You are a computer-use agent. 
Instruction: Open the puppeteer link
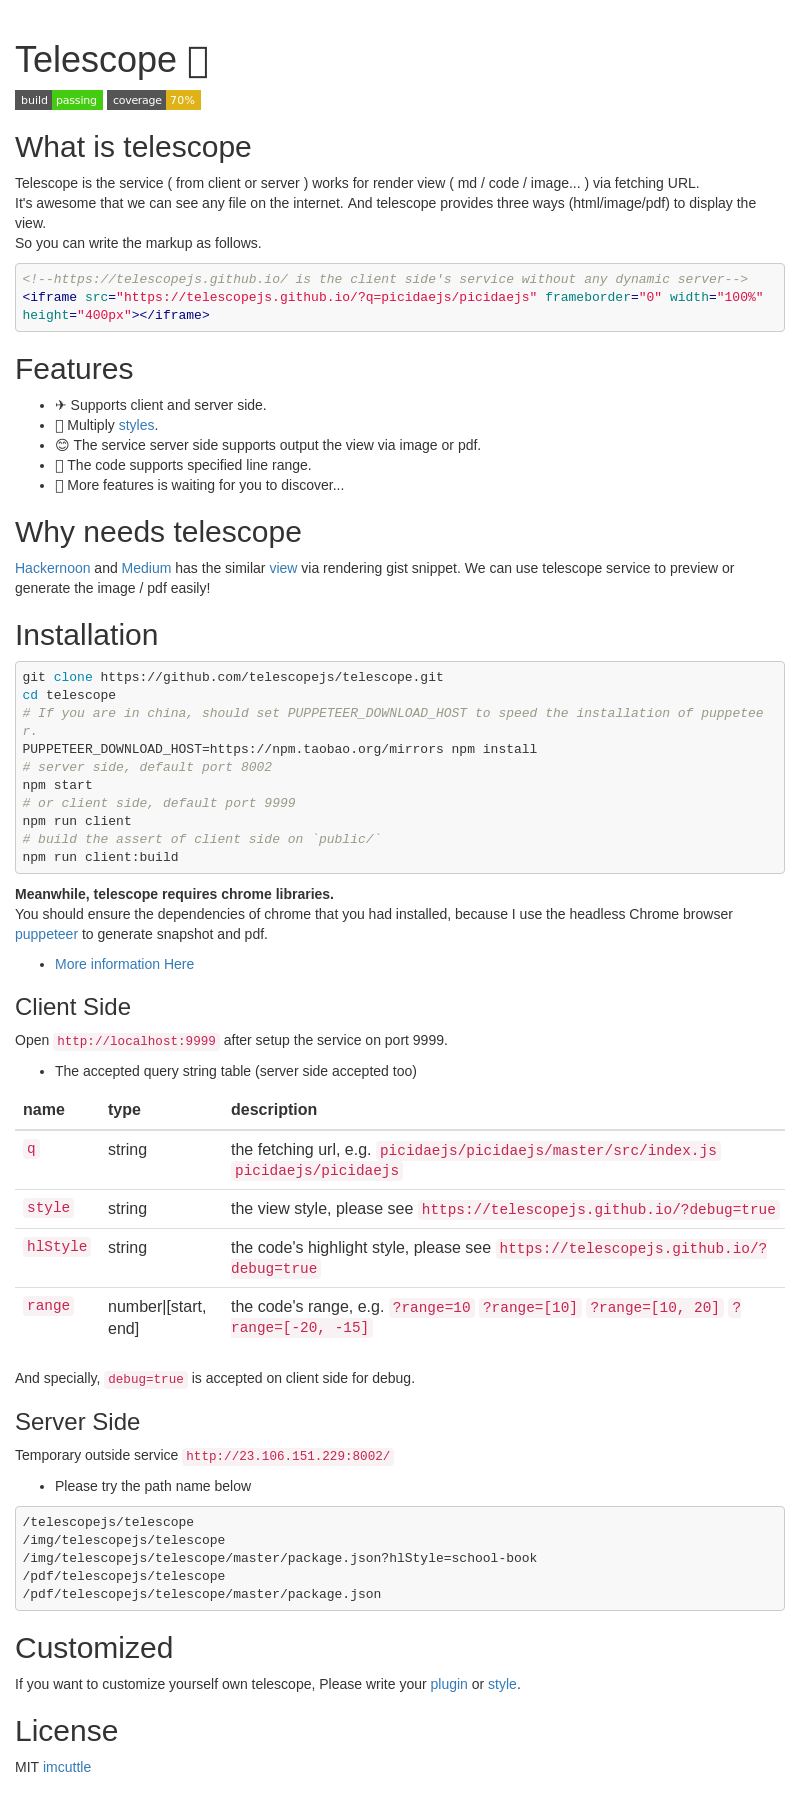tap(46, 934)
